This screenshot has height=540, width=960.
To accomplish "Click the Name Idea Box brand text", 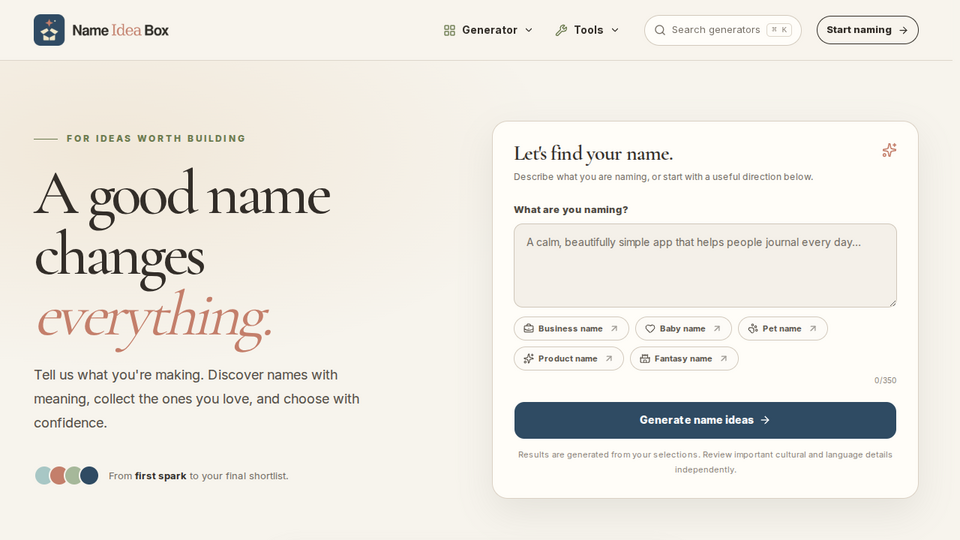I will point(120,30).
